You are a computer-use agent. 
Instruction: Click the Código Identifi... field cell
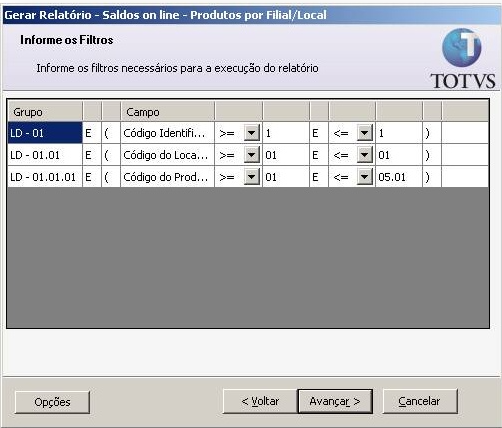pyautogui.click(x=167, y=133)
